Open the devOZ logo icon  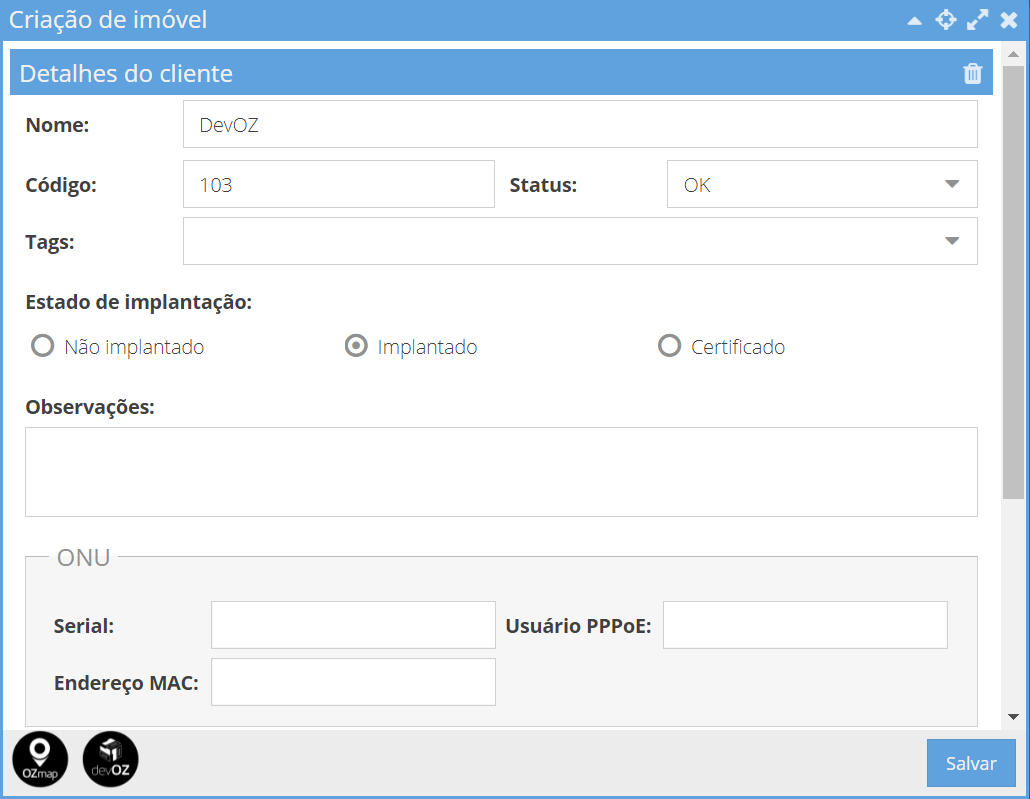[x=110, y=759]
